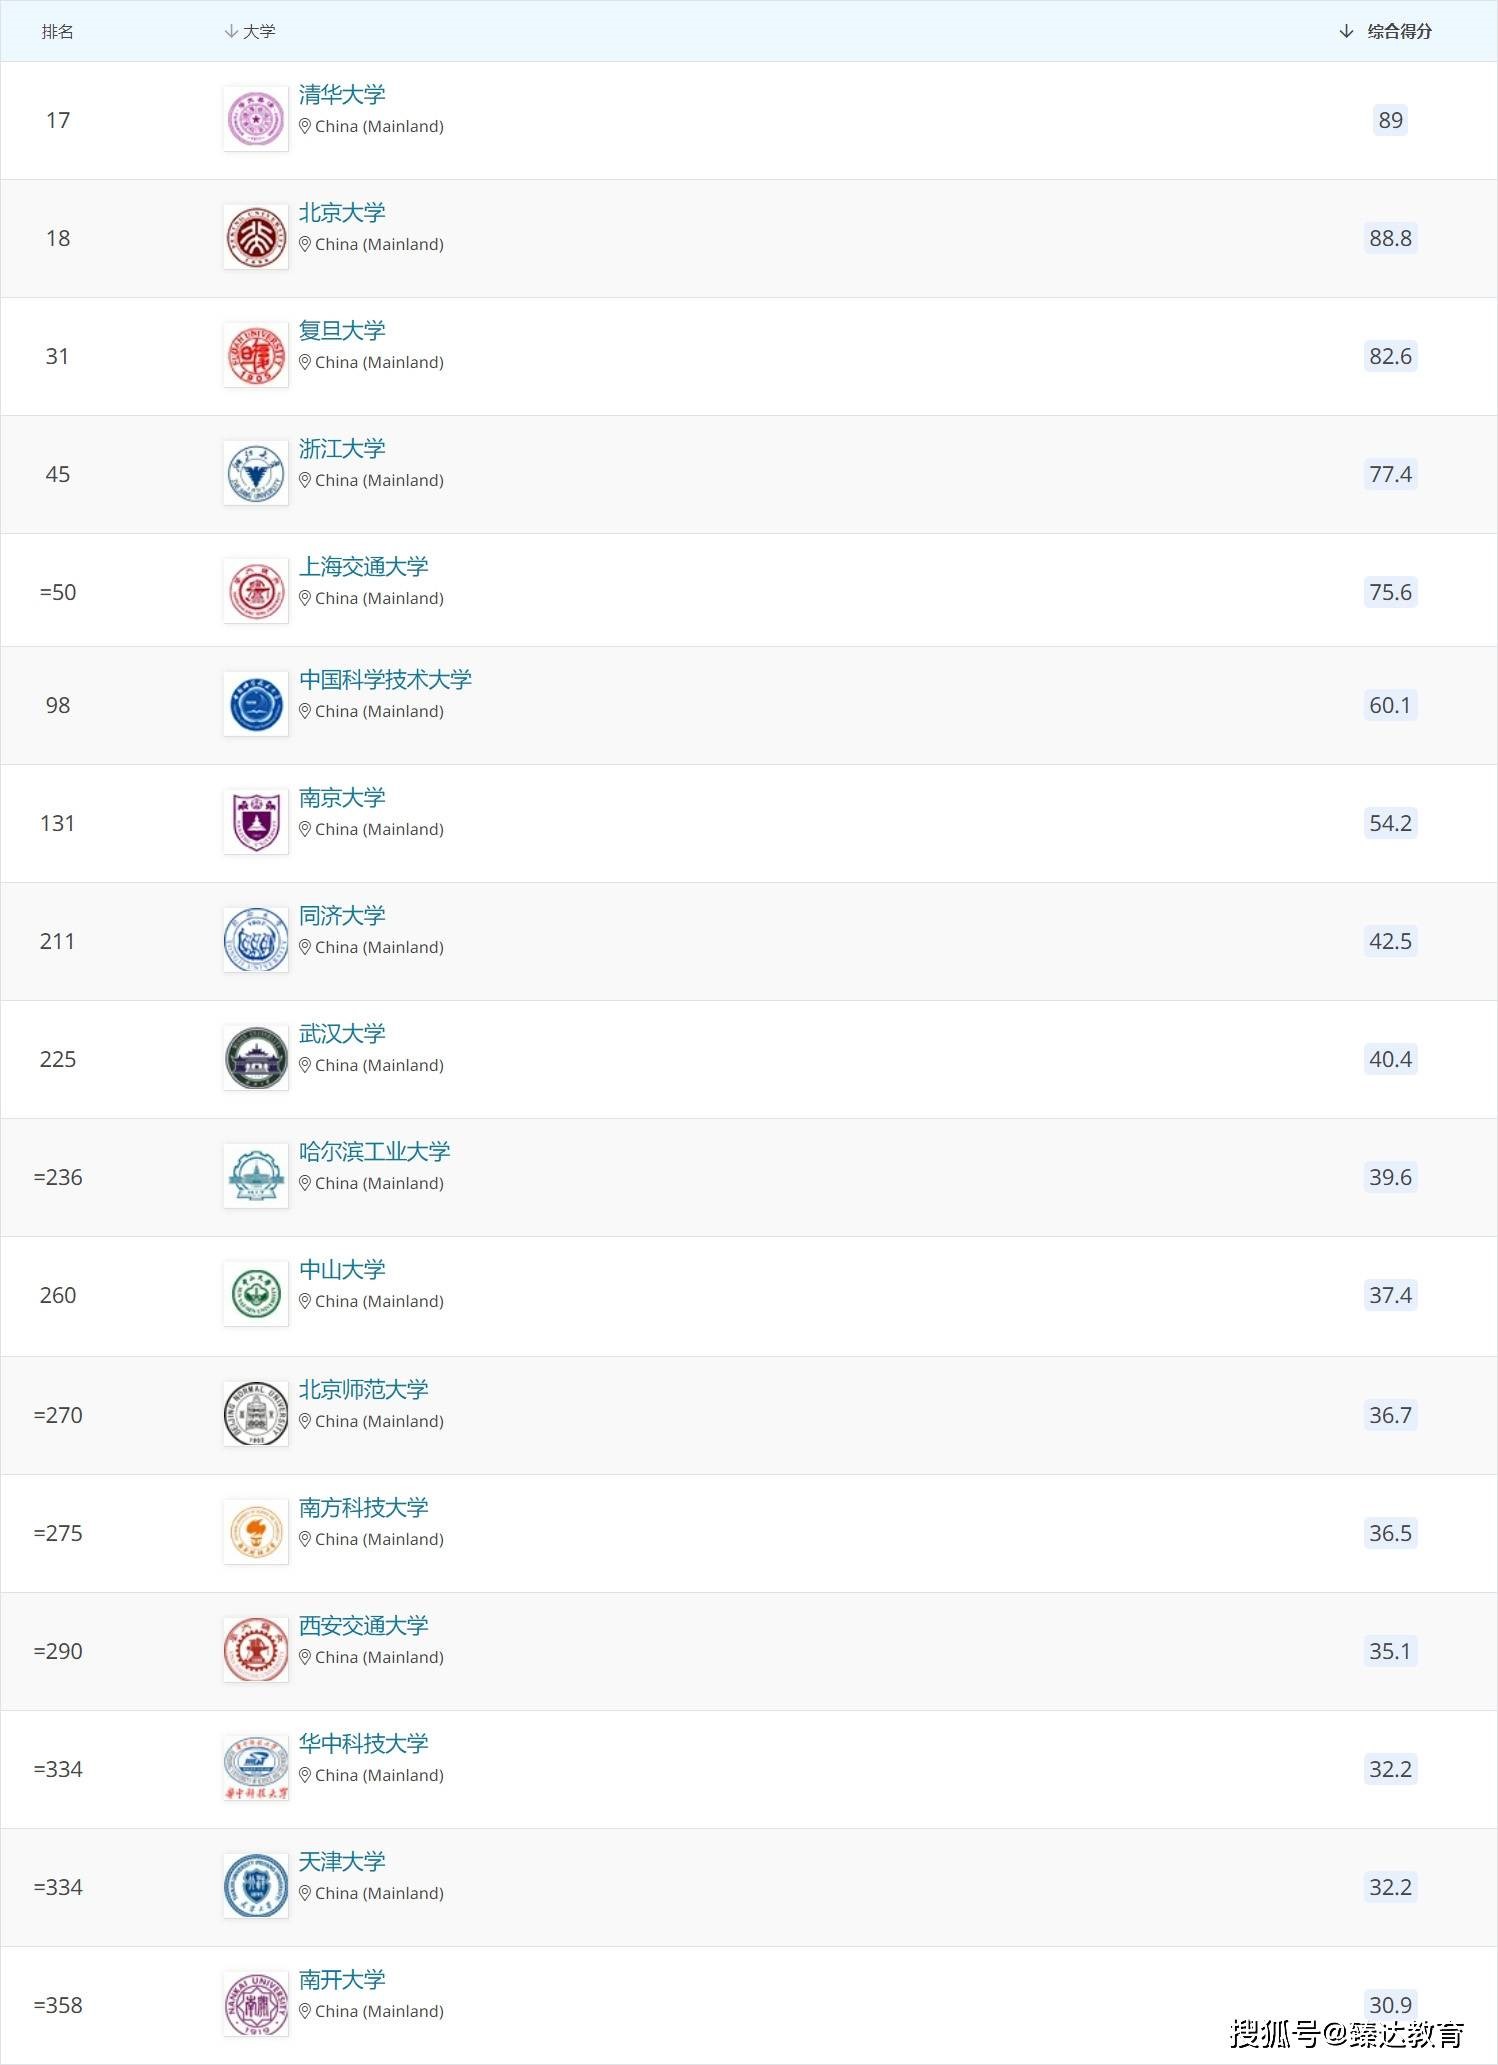
Task: Click the location pin under 武汉大学
Action: [305, 1065]
